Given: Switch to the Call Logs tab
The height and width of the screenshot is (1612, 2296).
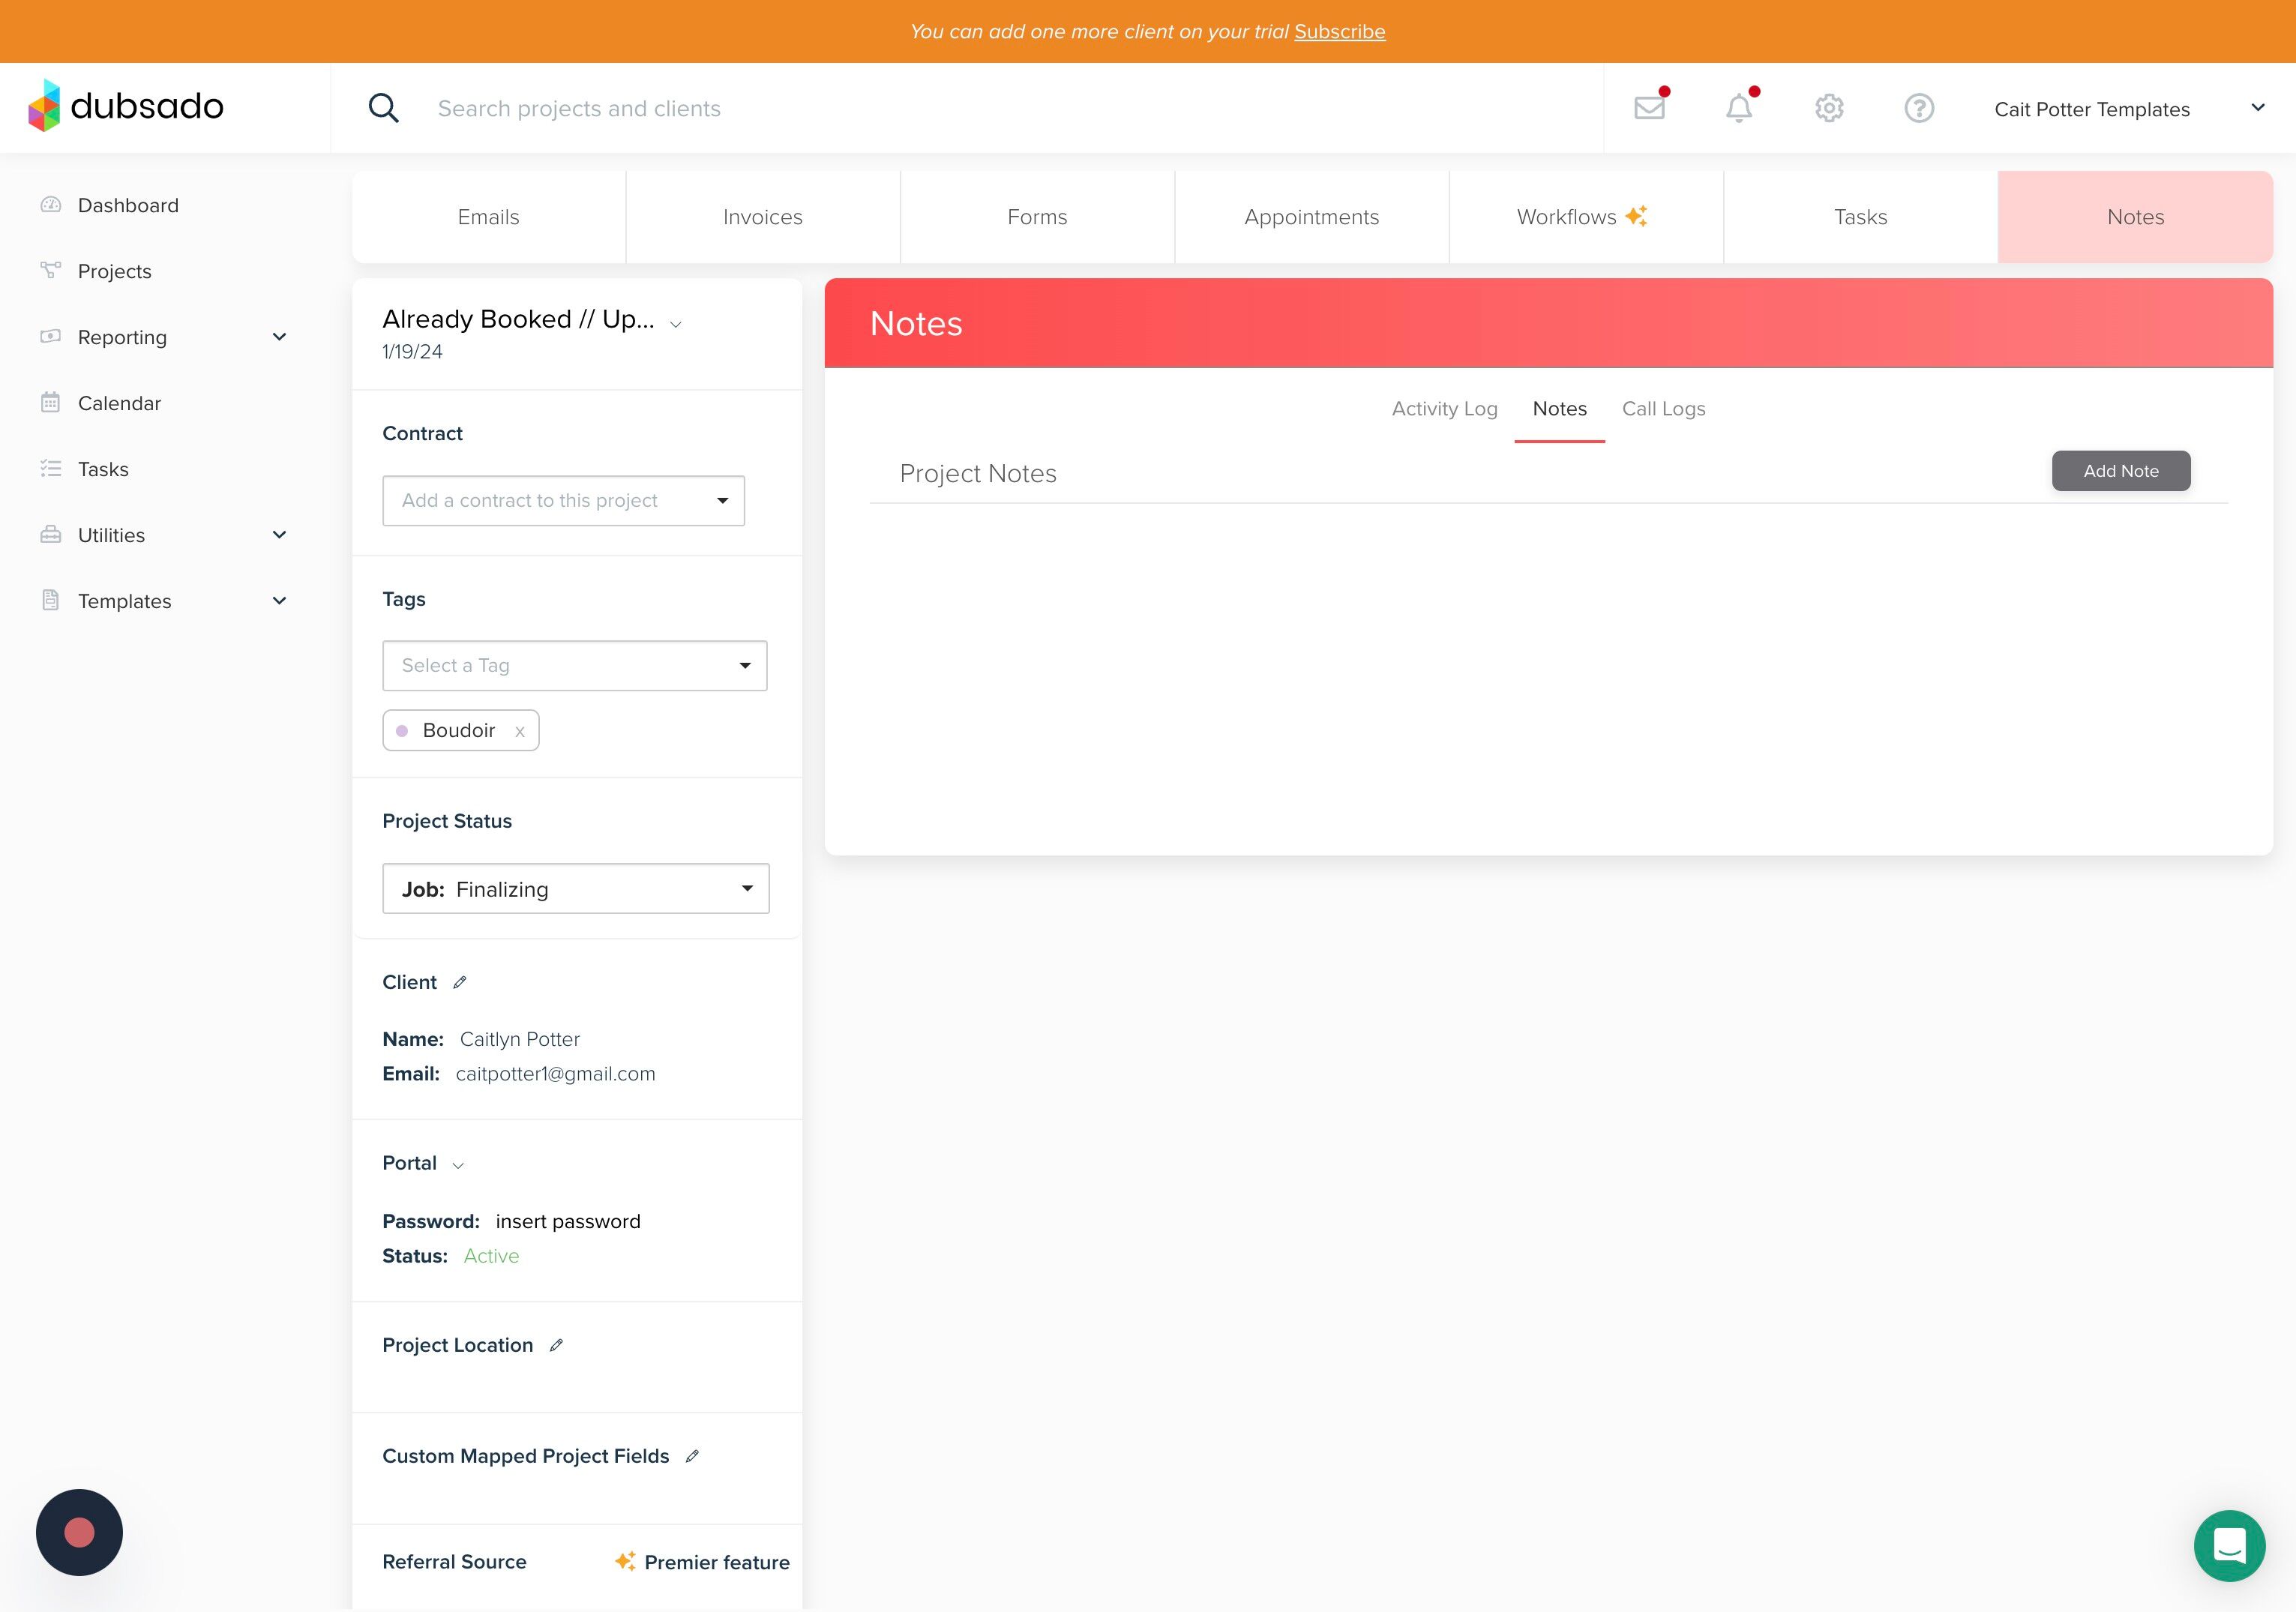Looking at the screenshot, I should click(1663, 409).
